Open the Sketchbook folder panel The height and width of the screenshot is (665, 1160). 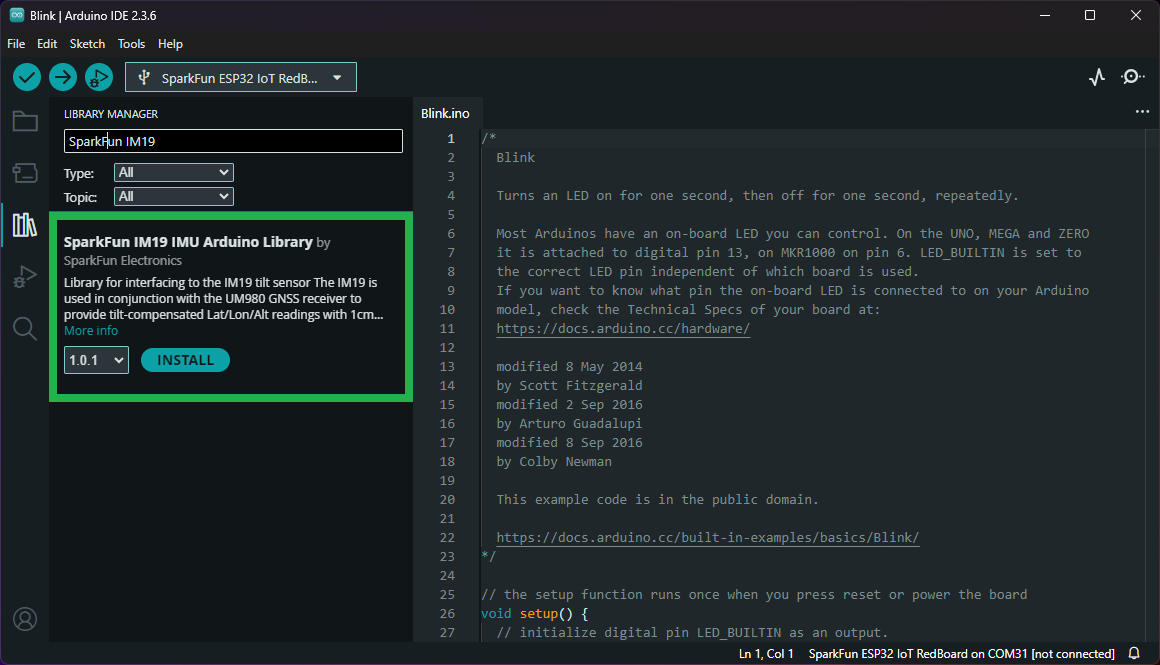point(24,120)
